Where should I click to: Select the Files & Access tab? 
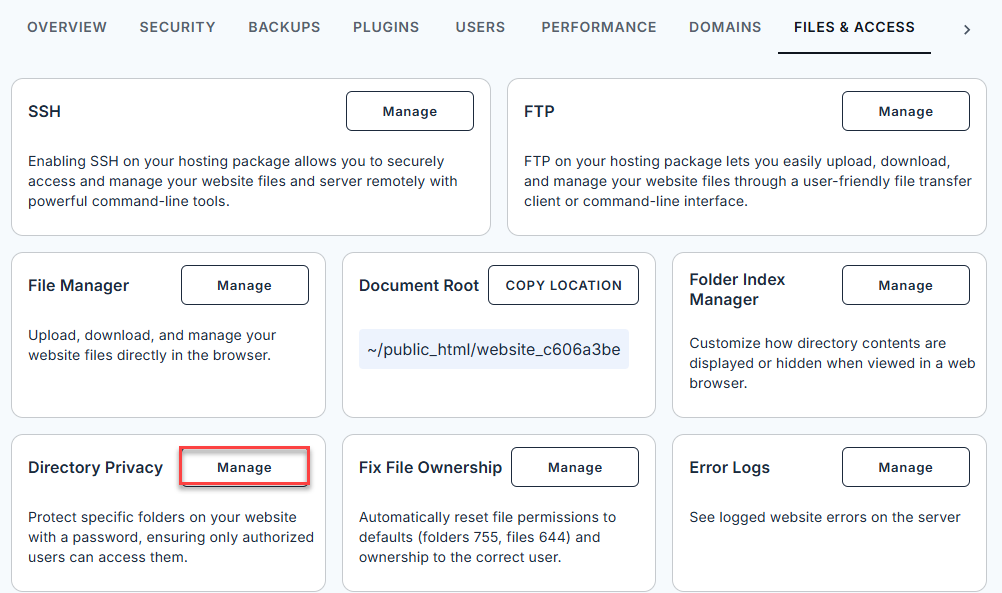click(854, 27)
